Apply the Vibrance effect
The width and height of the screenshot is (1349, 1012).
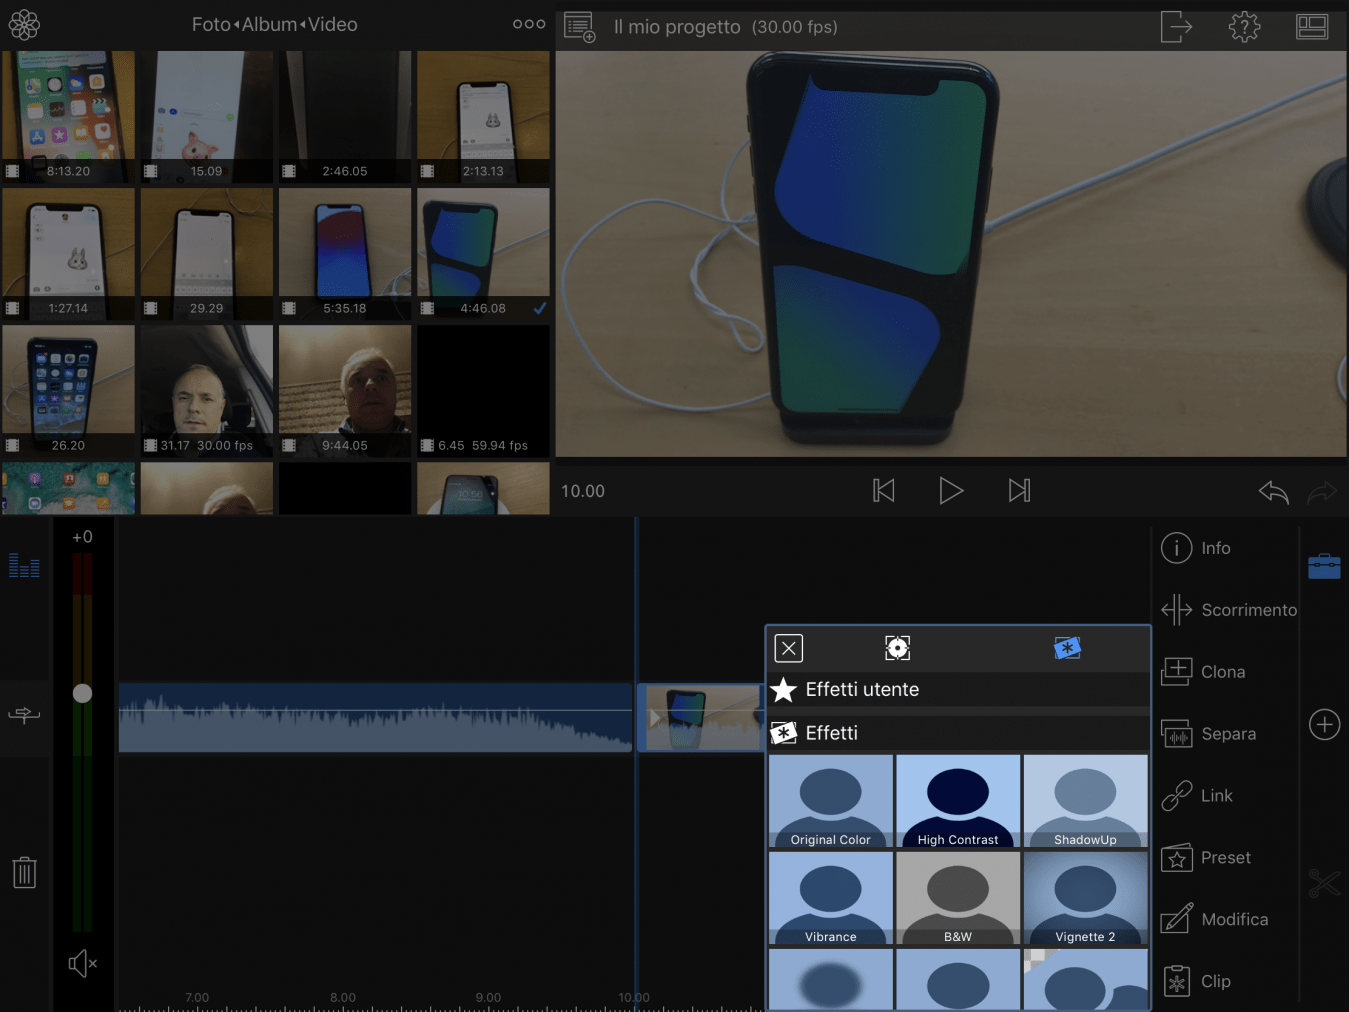click(x=831, y=898)
